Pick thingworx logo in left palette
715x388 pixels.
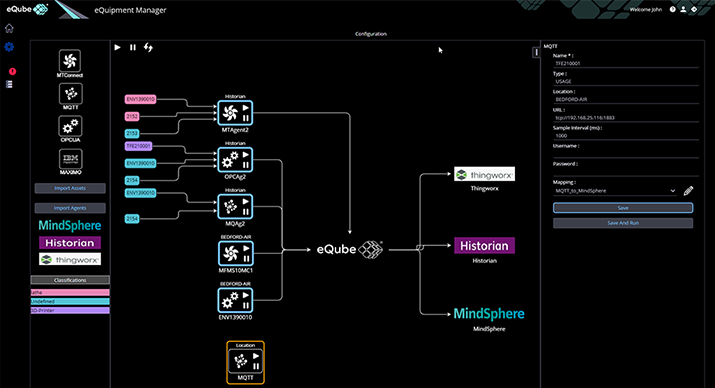pyautogui.click(x=70, y=259)
